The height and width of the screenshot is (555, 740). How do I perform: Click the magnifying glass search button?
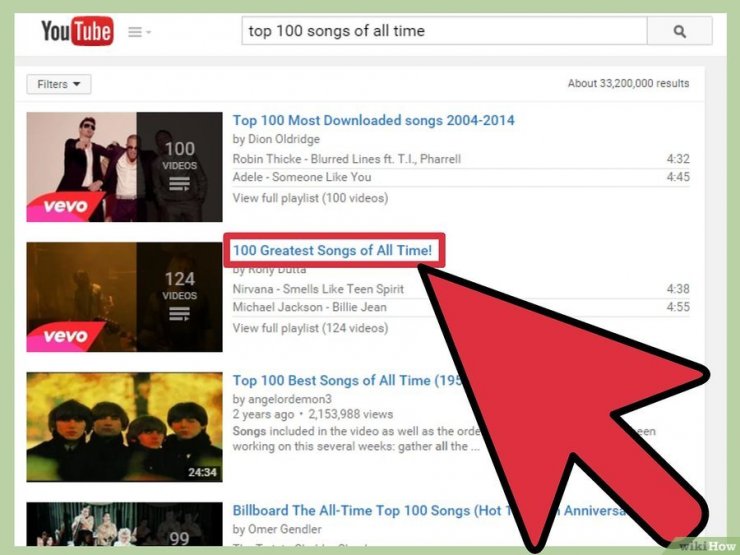coord(680,31)
